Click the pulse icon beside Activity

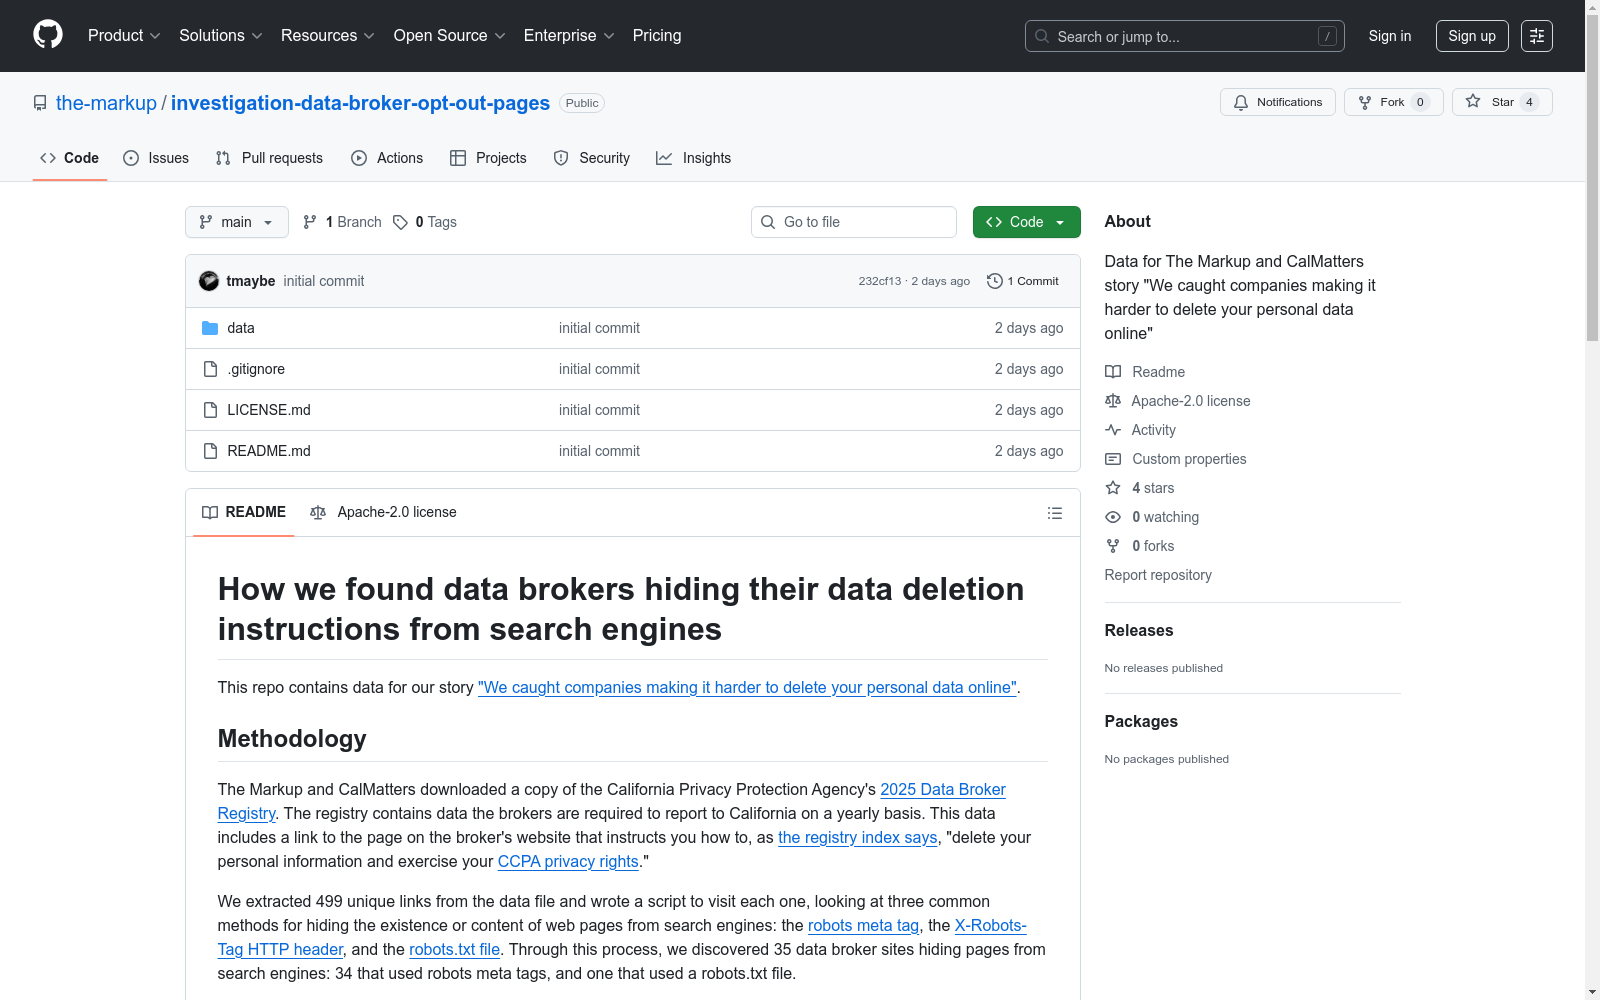(1113, 430)
